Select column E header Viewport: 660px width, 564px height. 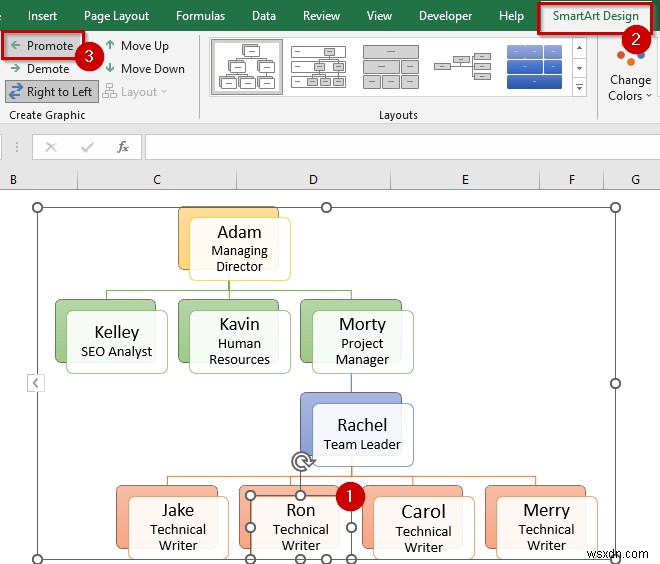[x=465, y=180]
